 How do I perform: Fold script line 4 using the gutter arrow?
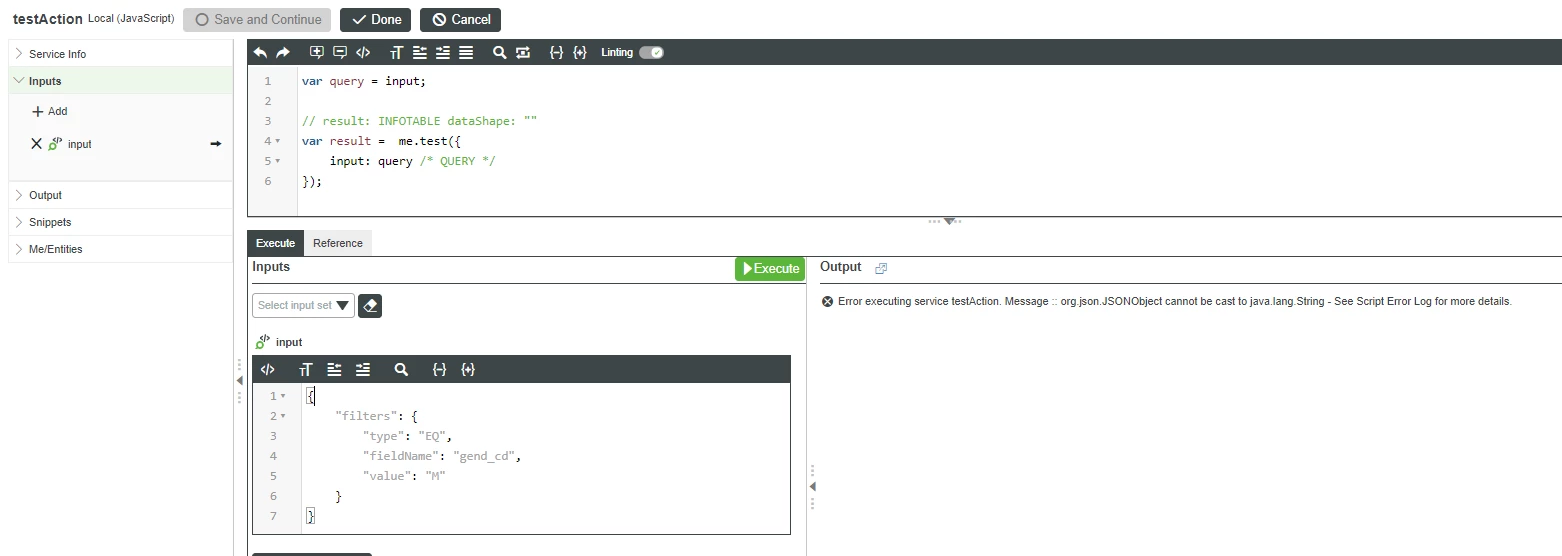278,141
